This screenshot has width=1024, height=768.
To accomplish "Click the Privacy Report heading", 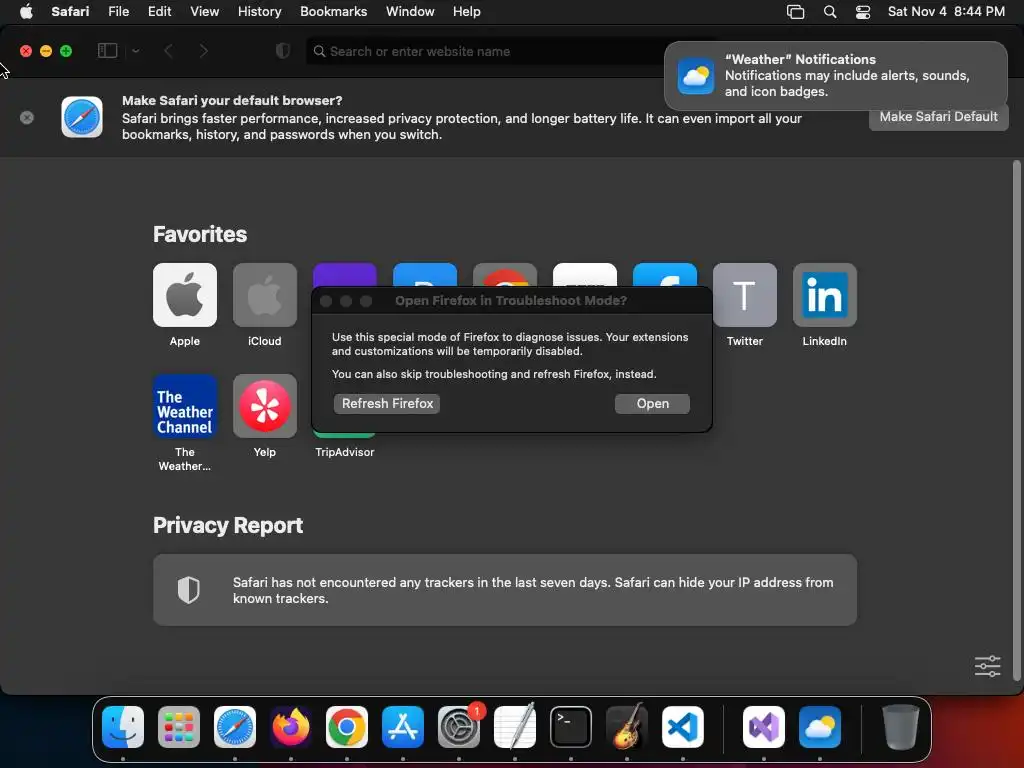I will (x=228, y=526).
